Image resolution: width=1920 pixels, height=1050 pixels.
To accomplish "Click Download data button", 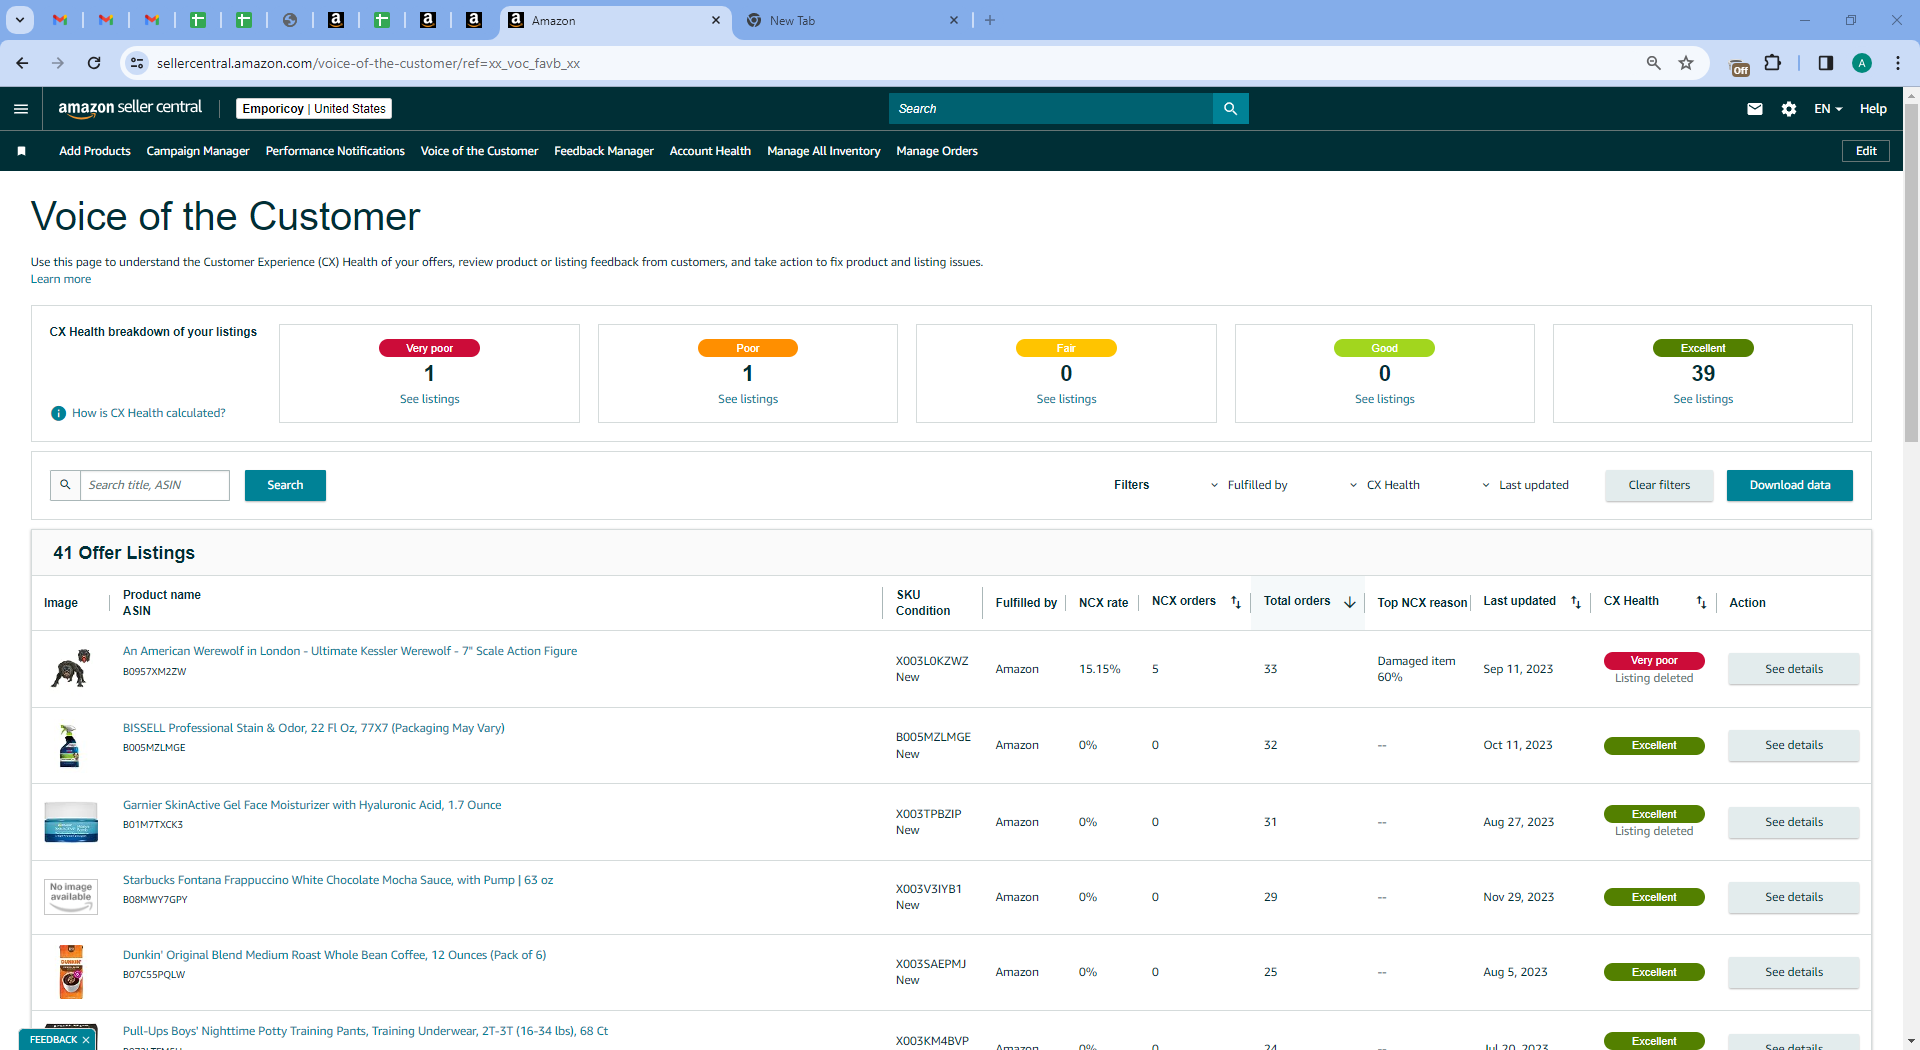I will pos(1790,485).
